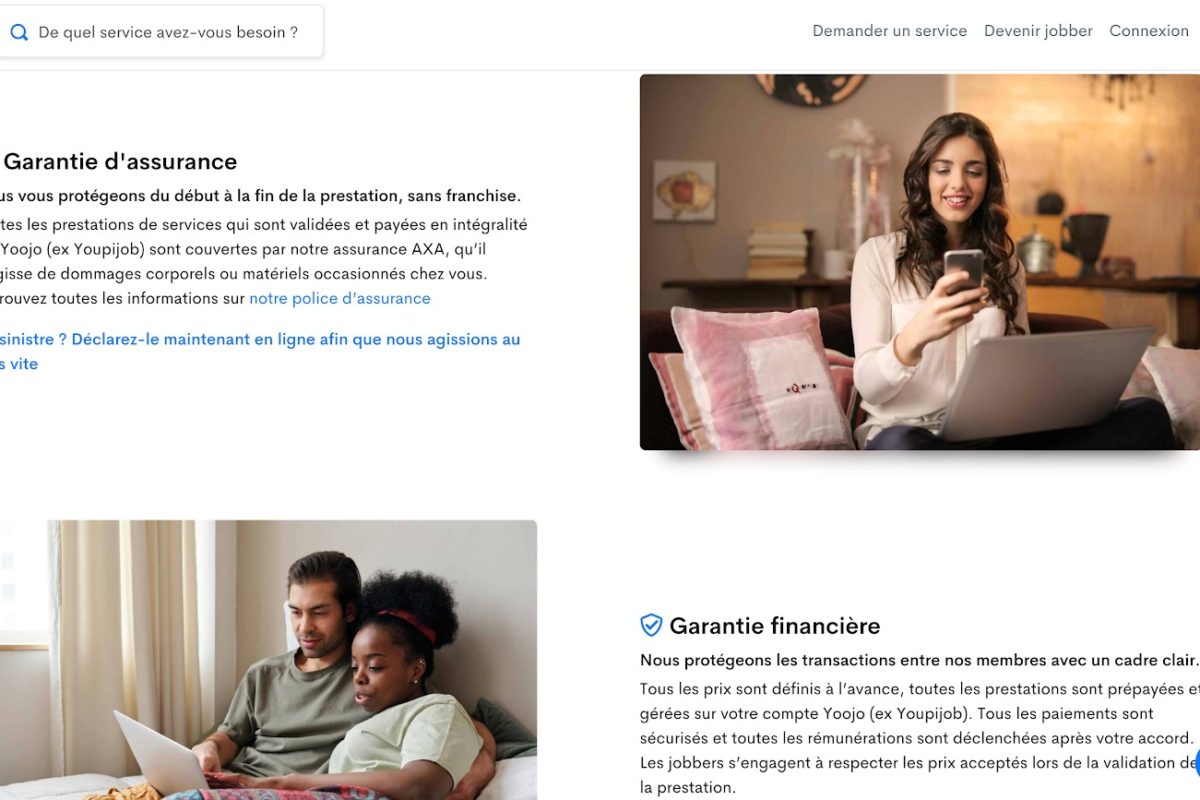The image size is (1200, 800).
Task: Go to 'Devenir jobber' page
Action: [x=1038, y=31]
